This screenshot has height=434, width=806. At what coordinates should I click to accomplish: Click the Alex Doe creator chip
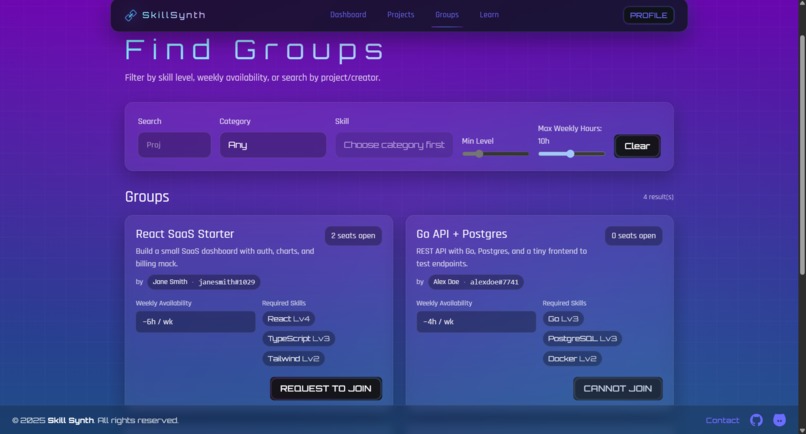click(x=476, y=282)
